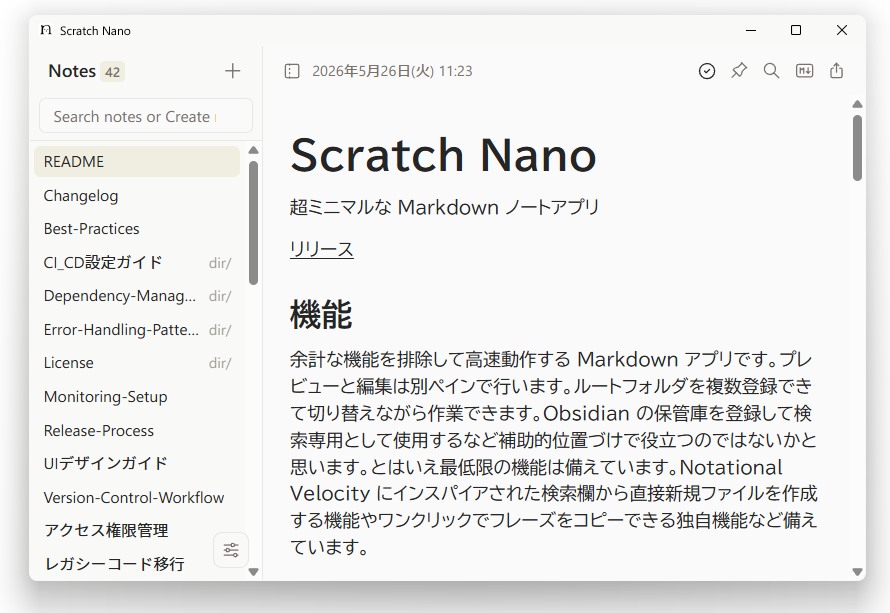Click the plus icon to create a new note
This screenshot has width=890, height=613.
[x=232, y=71]
